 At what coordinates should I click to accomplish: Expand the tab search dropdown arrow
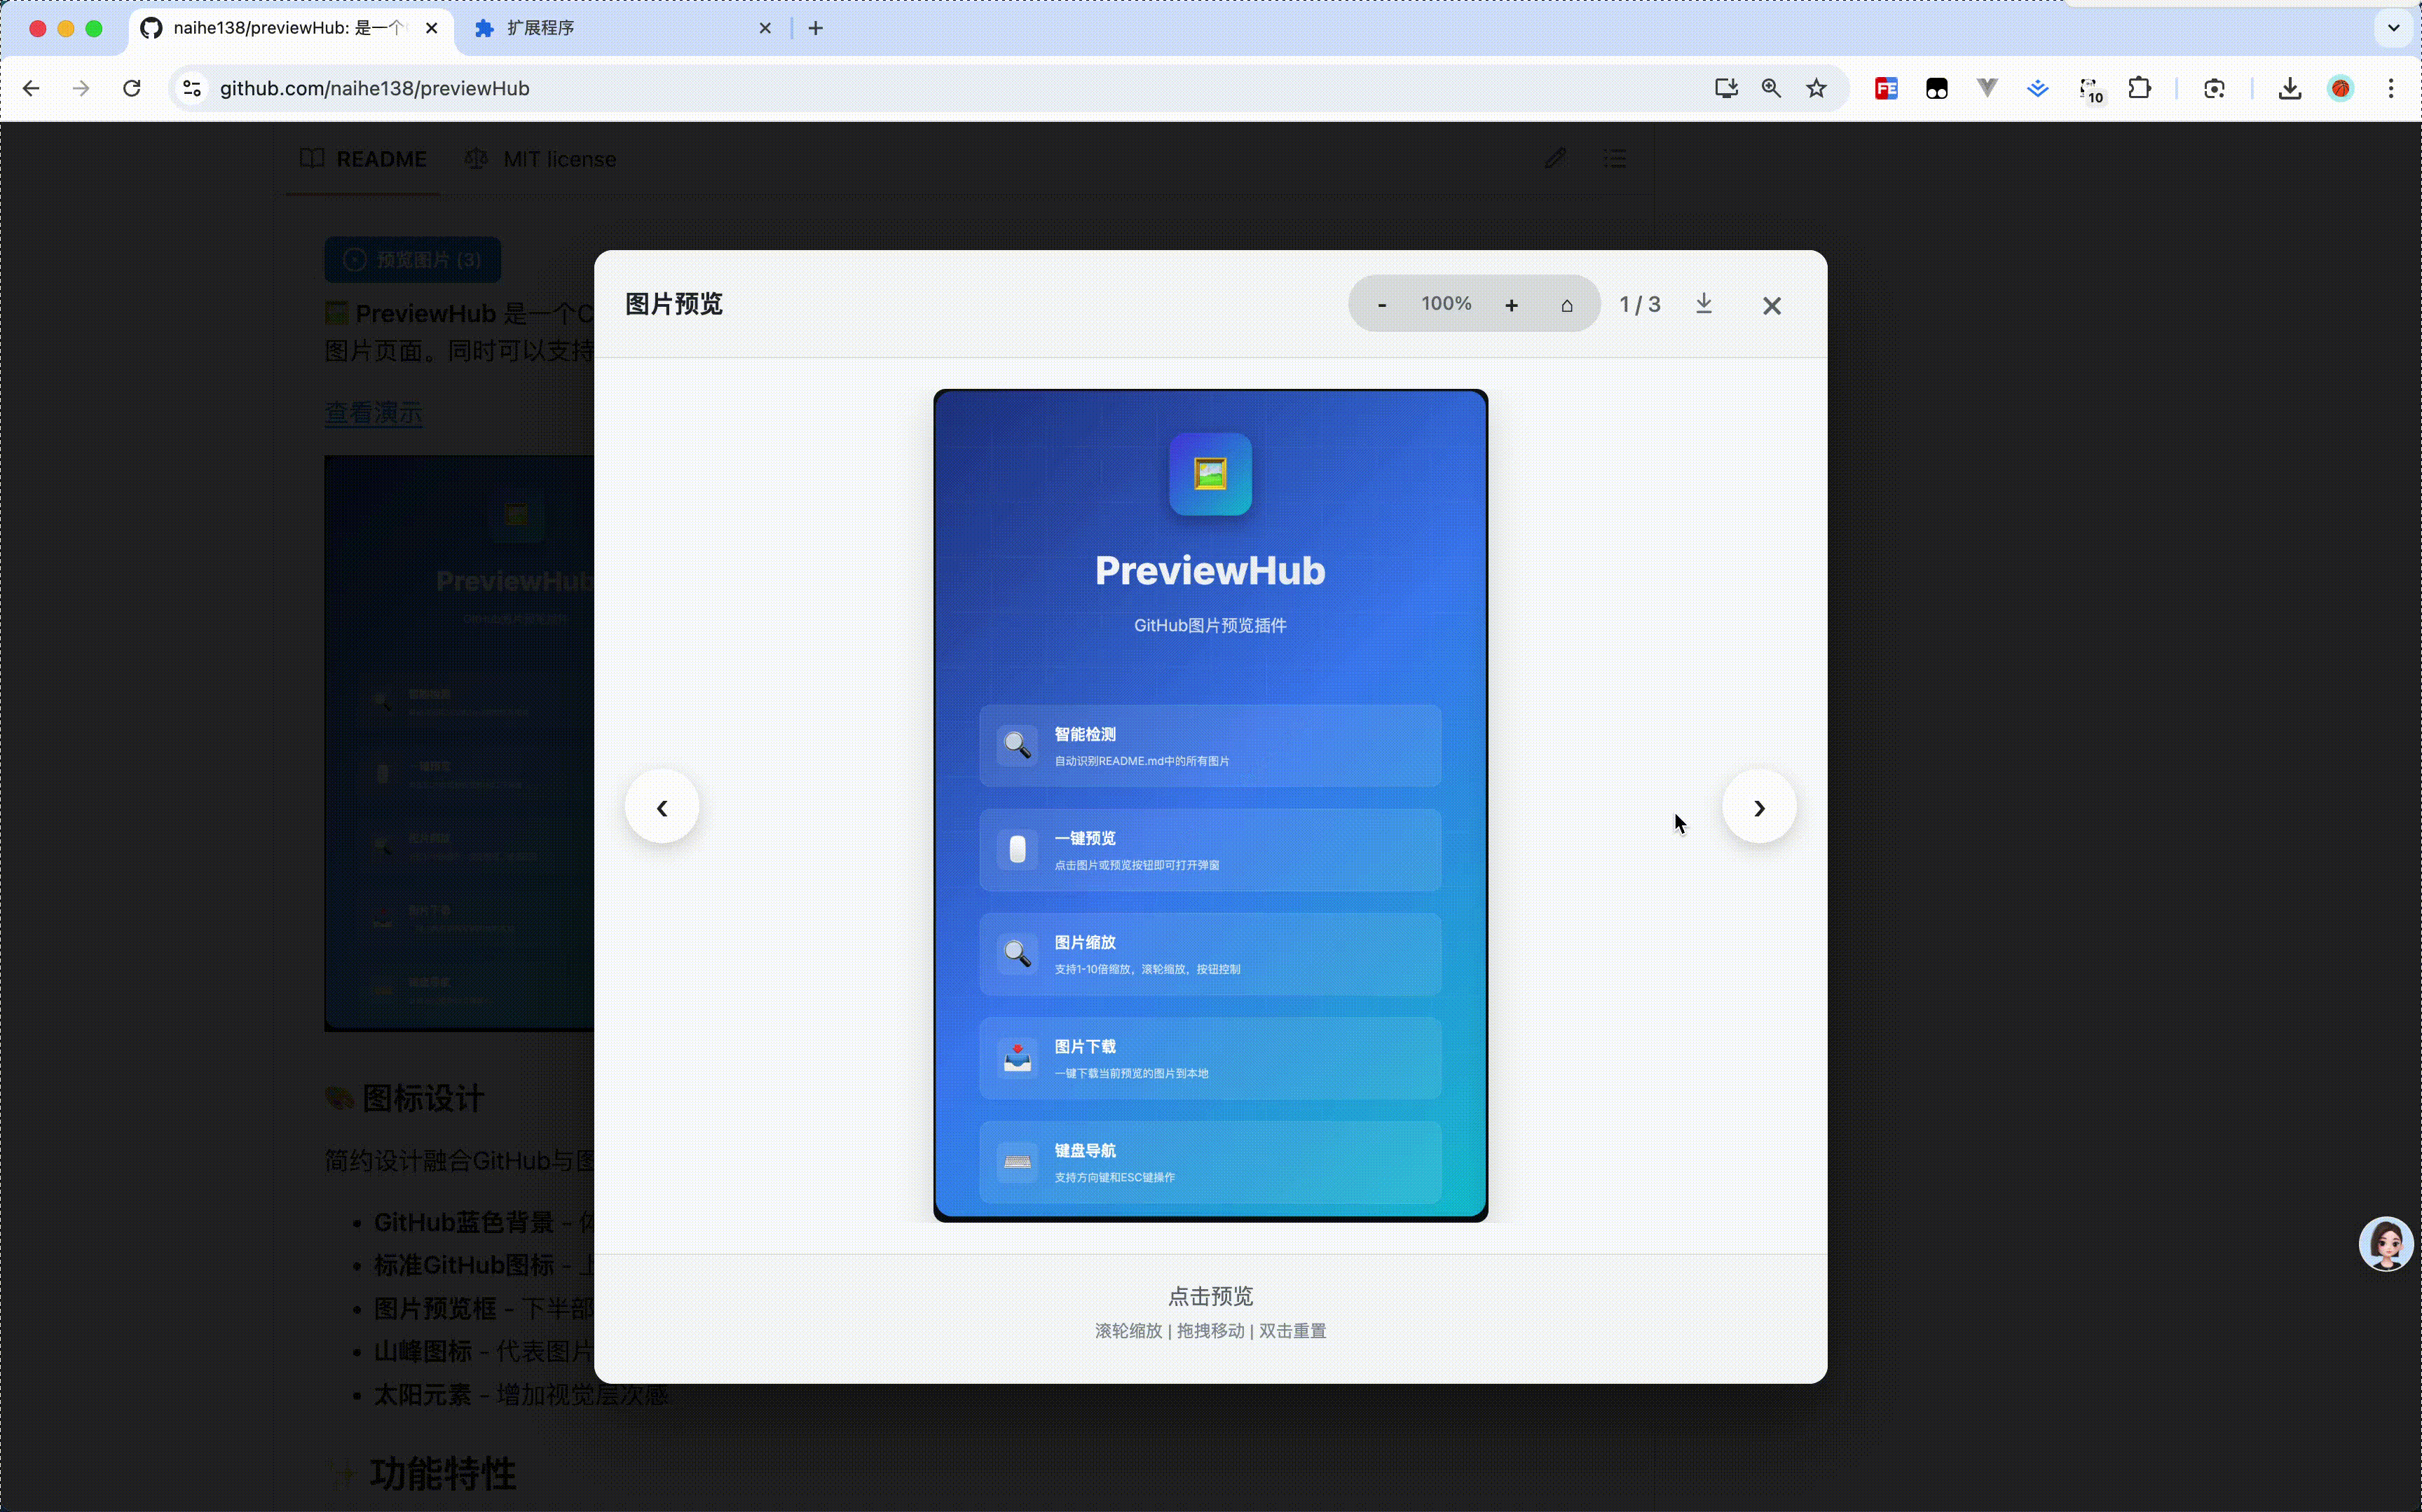(2394, 28)
